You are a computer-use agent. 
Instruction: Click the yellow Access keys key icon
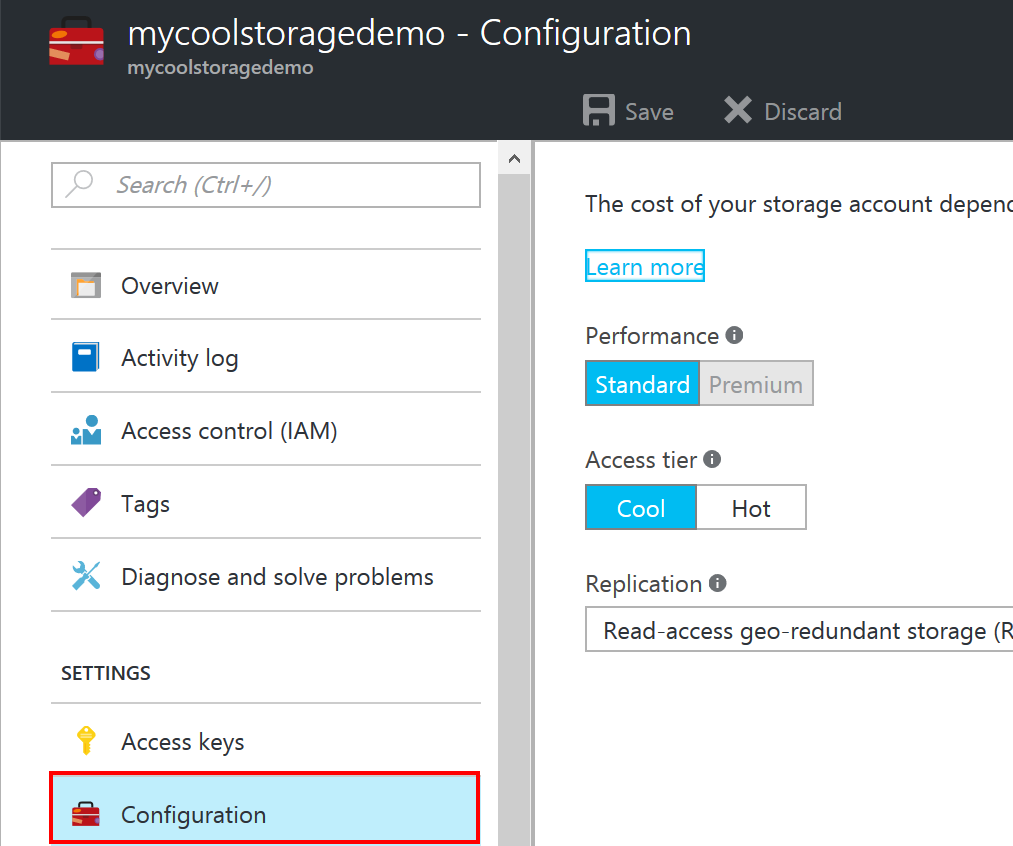86,741
